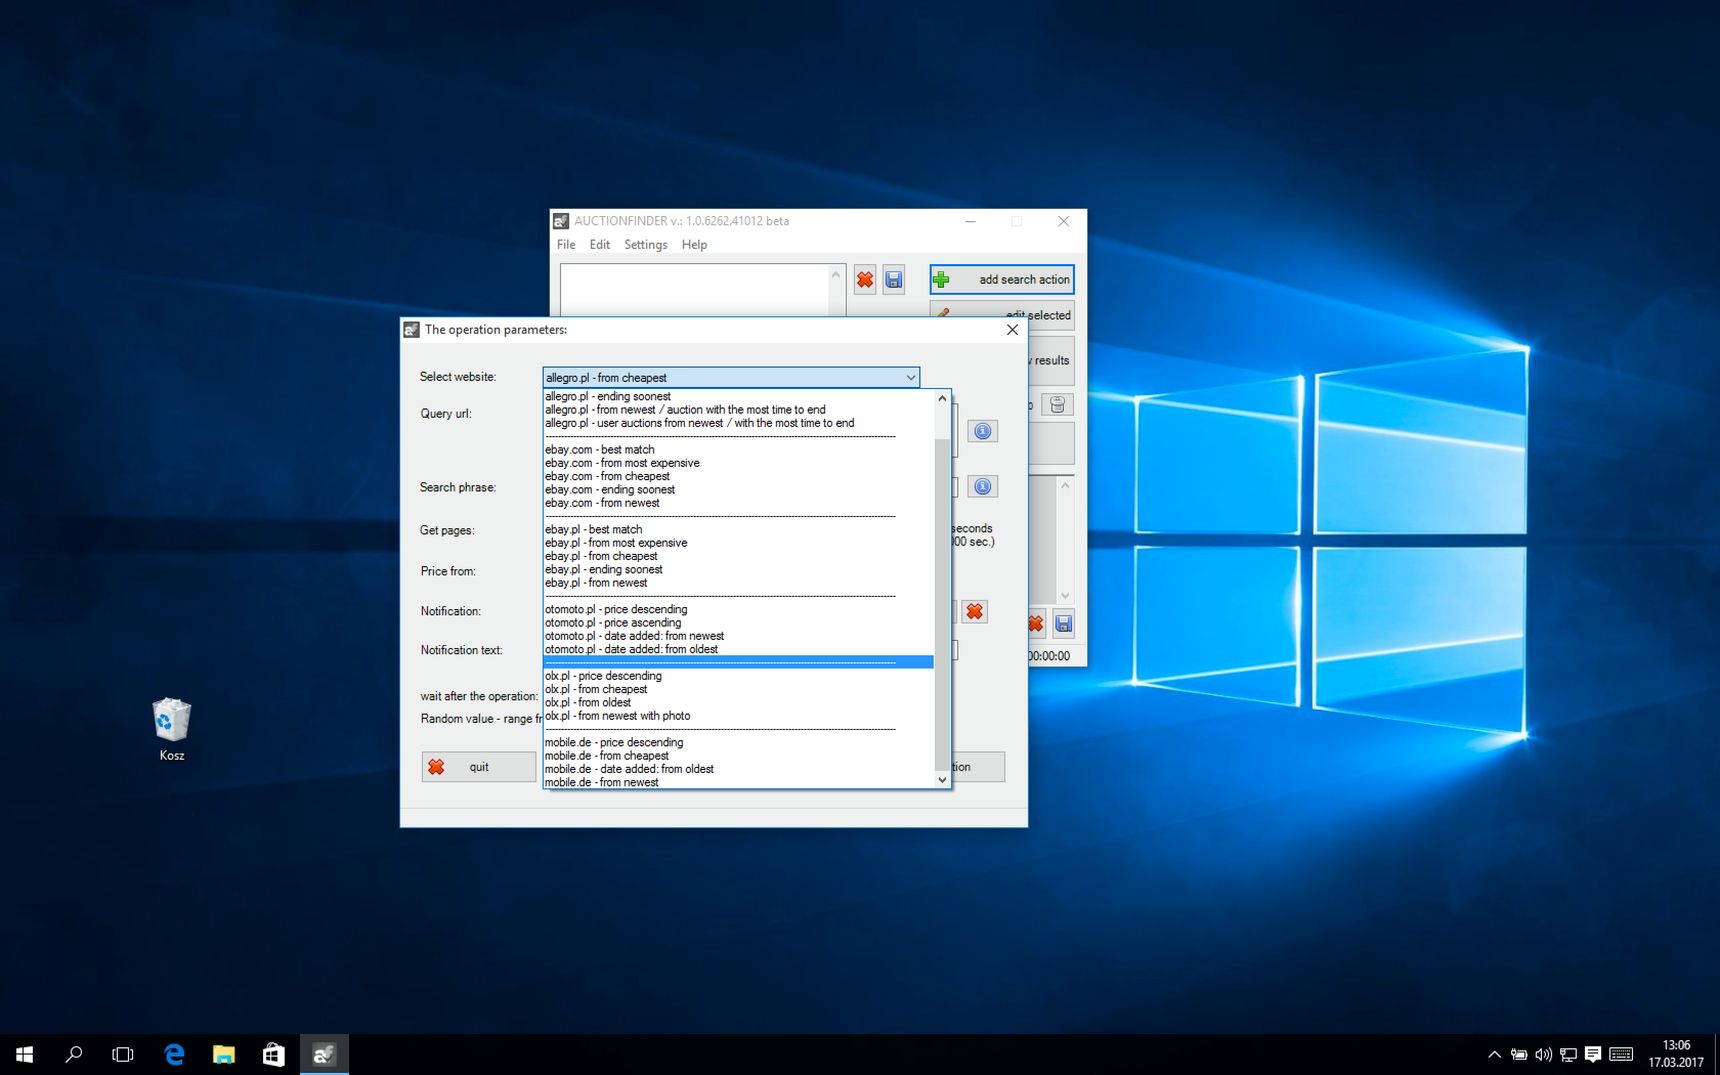Pick mobile.de - from newest
Screen dimensions: 1720x1075
[x=738, y=782]
